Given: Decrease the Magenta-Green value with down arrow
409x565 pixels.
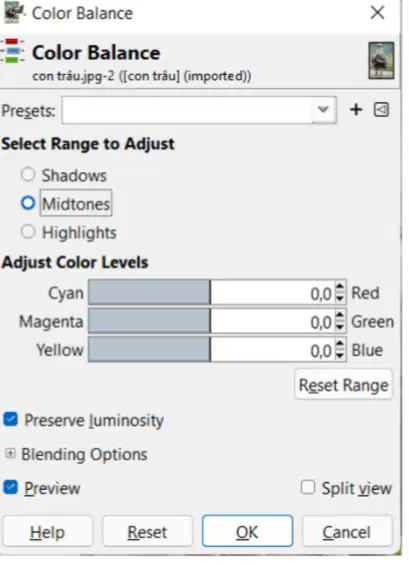Looking at the screenshot, I should [339, 327].
